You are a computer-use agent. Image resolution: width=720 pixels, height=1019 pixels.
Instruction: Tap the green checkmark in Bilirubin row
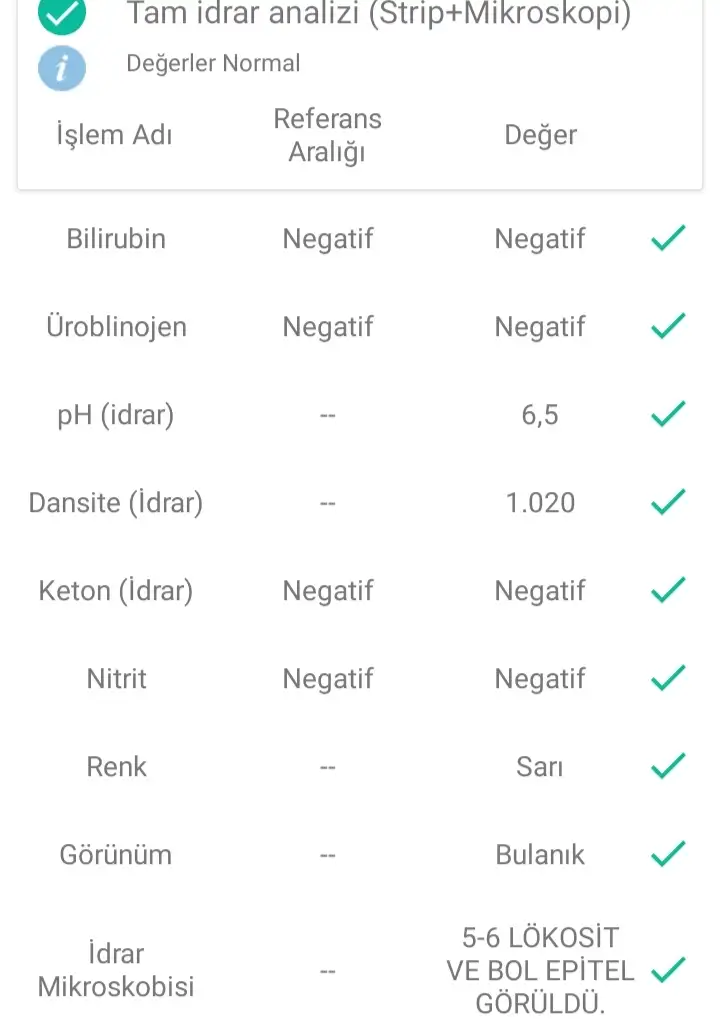[x=668, y=238]
